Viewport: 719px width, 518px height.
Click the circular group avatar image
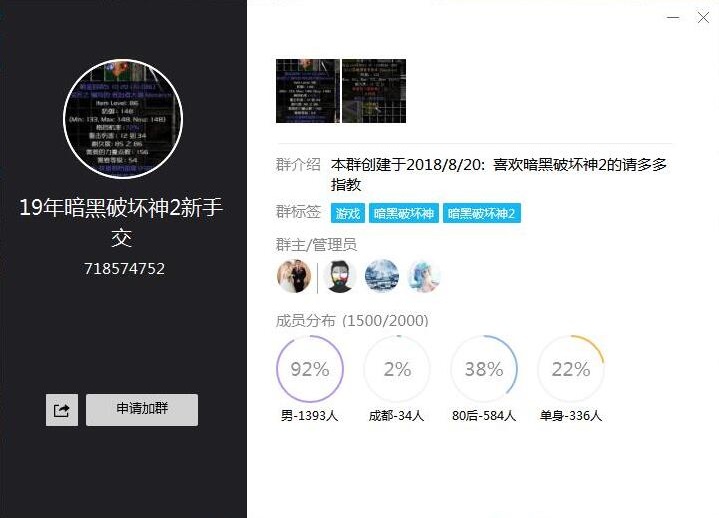pyautogui.click(x=123, y=119)
